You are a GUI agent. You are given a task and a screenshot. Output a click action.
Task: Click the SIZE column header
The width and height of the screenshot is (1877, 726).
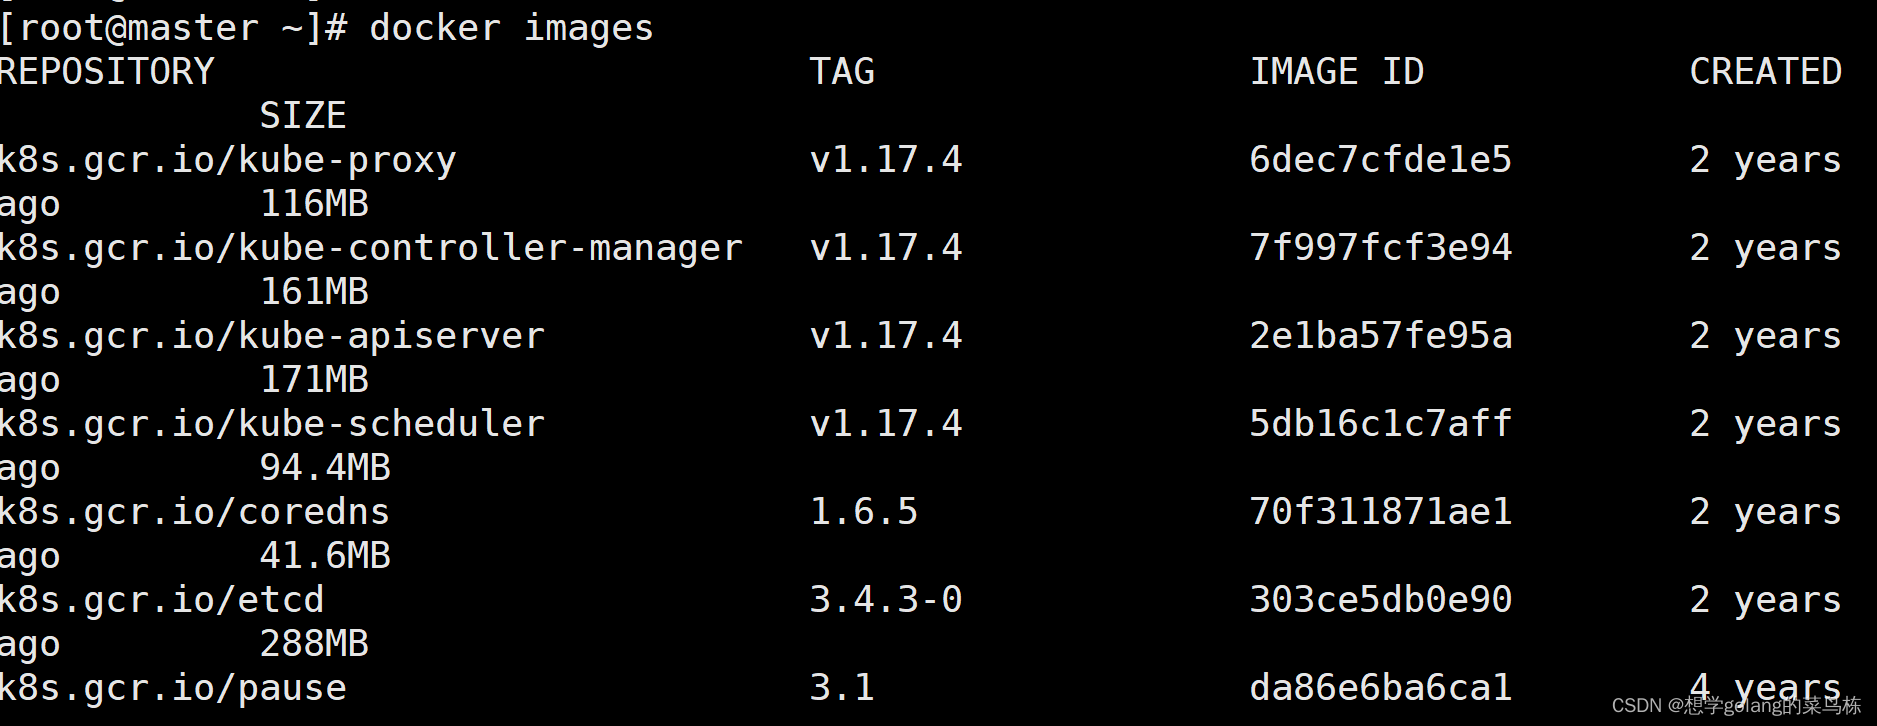[x=303, y=116]
